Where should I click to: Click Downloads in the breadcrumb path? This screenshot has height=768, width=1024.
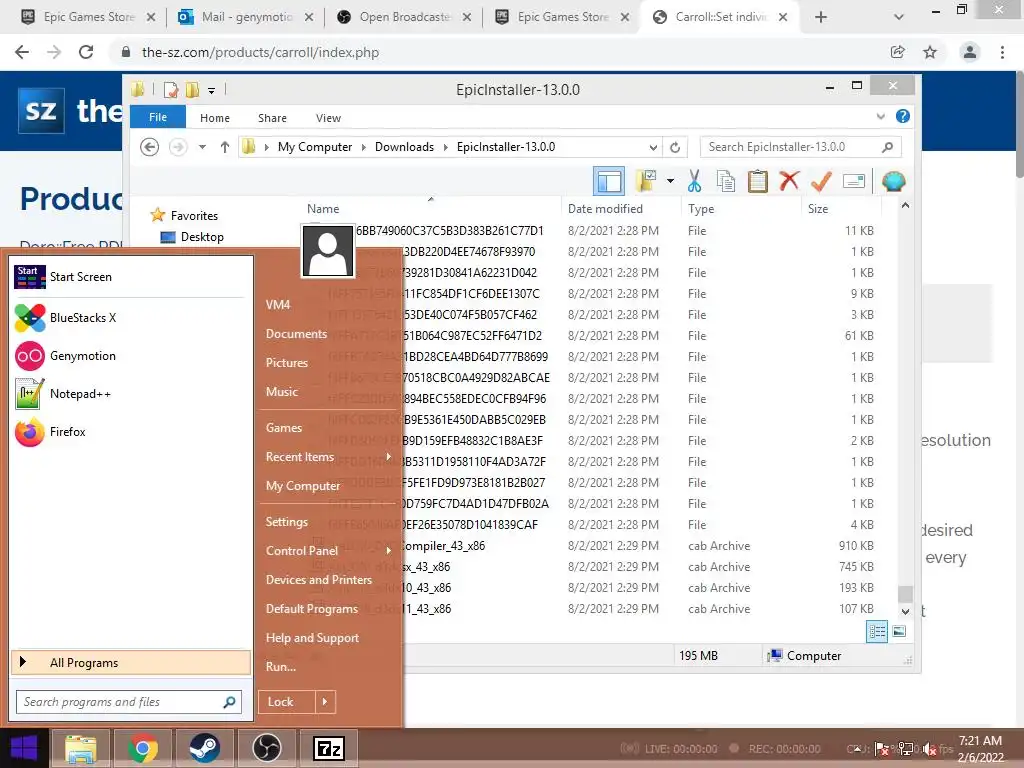pos(404,147)
